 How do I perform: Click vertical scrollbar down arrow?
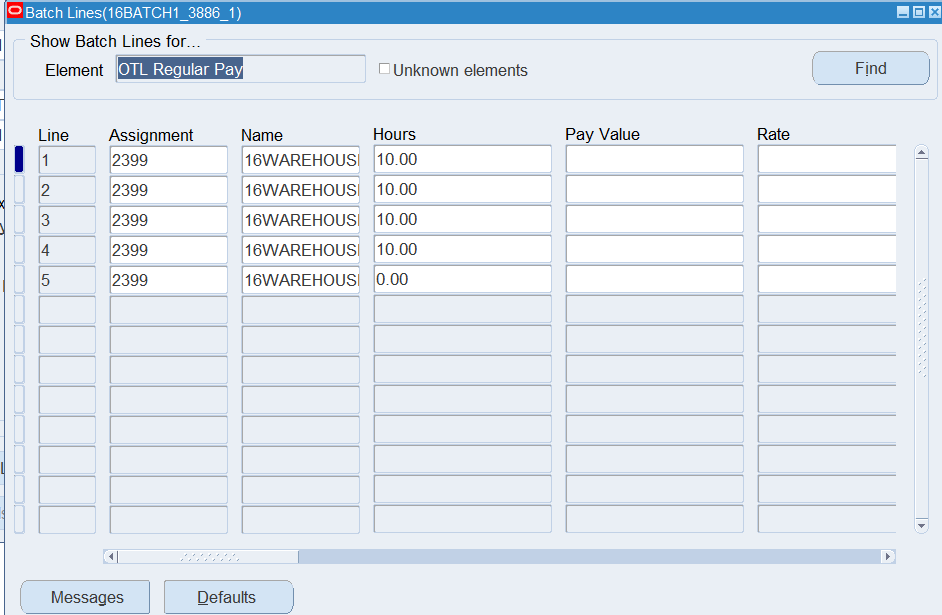[921, 525]
